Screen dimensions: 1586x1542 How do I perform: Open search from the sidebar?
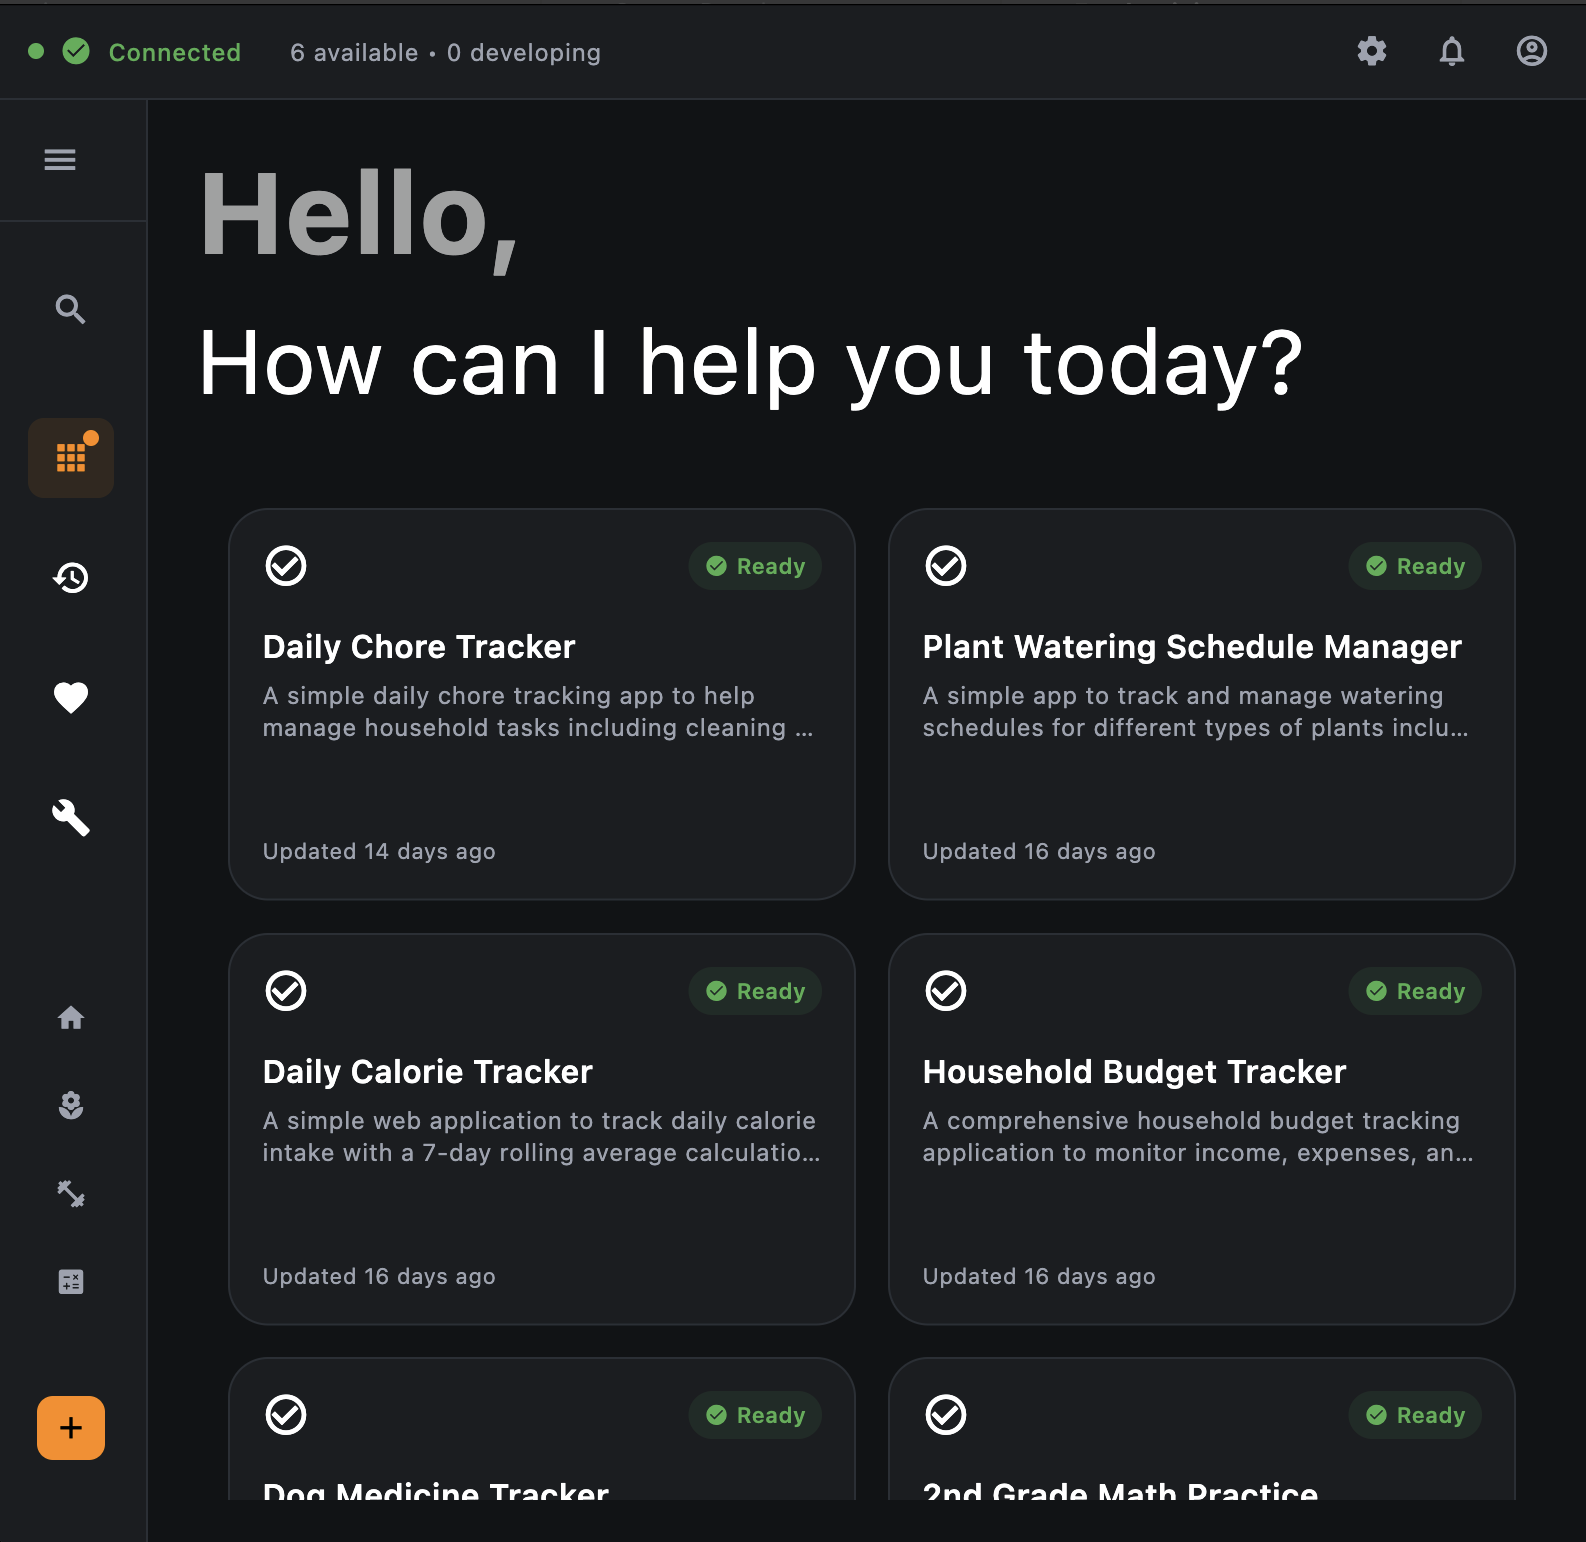pos(70,309)
